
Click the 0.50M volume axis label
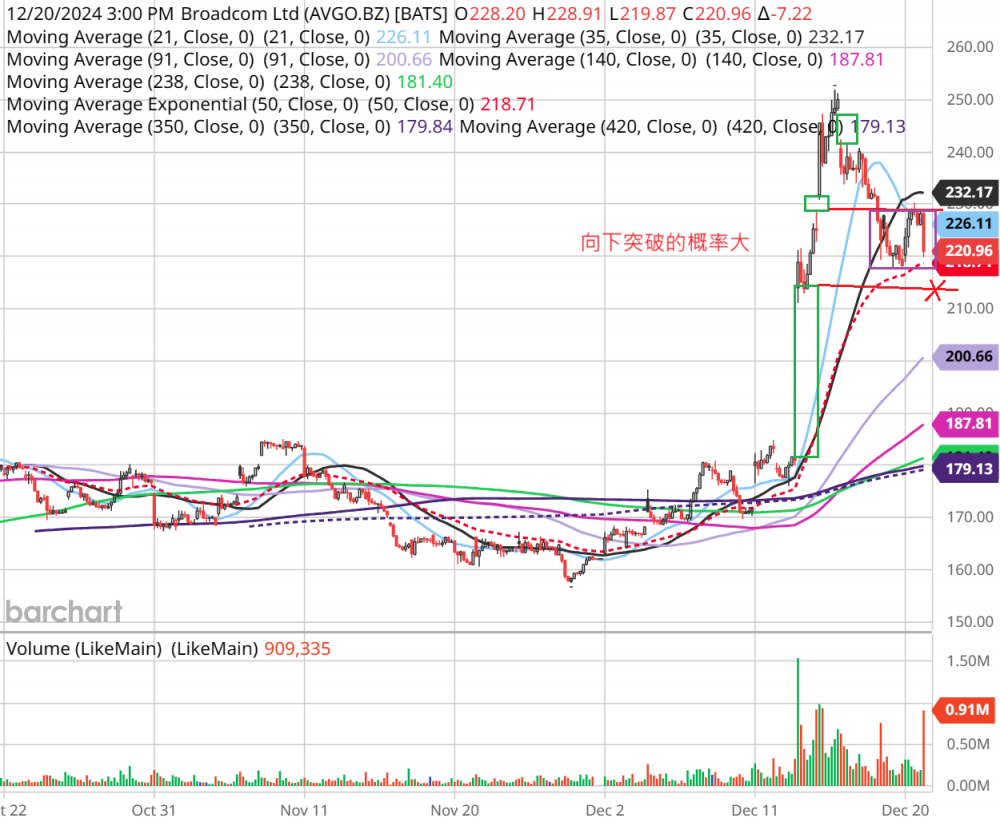[968, 744]
